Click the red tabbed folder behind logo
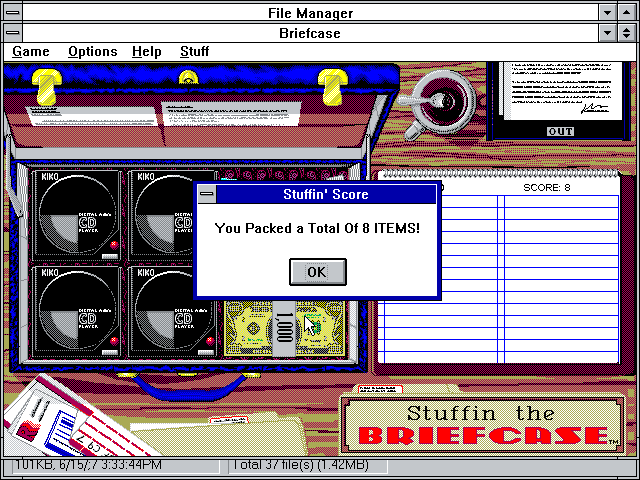The image size is (640, 480). [x=380, y=389]
